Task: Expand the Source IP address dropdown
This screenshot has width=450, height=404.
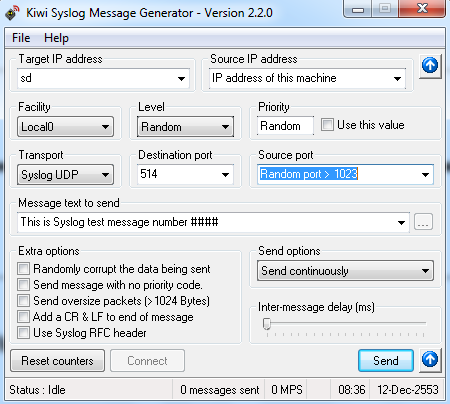Action: pyautogui.click(x=397, y=79)
